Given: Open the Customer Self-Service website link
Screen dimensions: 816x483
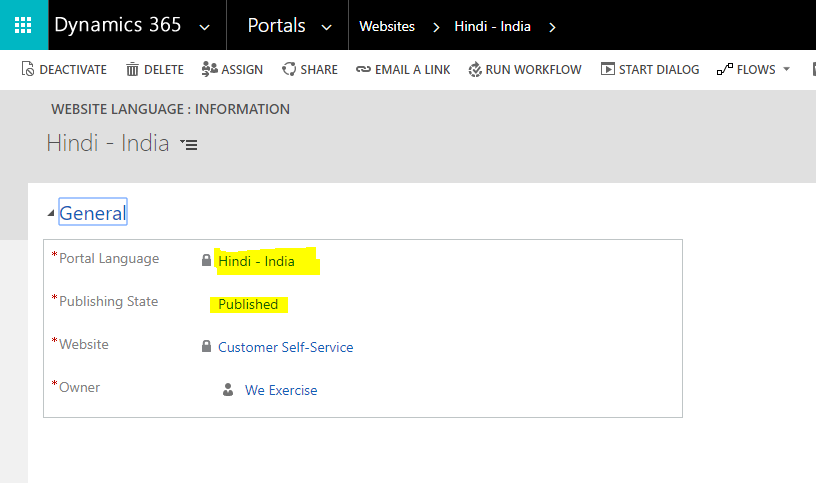Looking at the screenshot, I should click(285, 347).
